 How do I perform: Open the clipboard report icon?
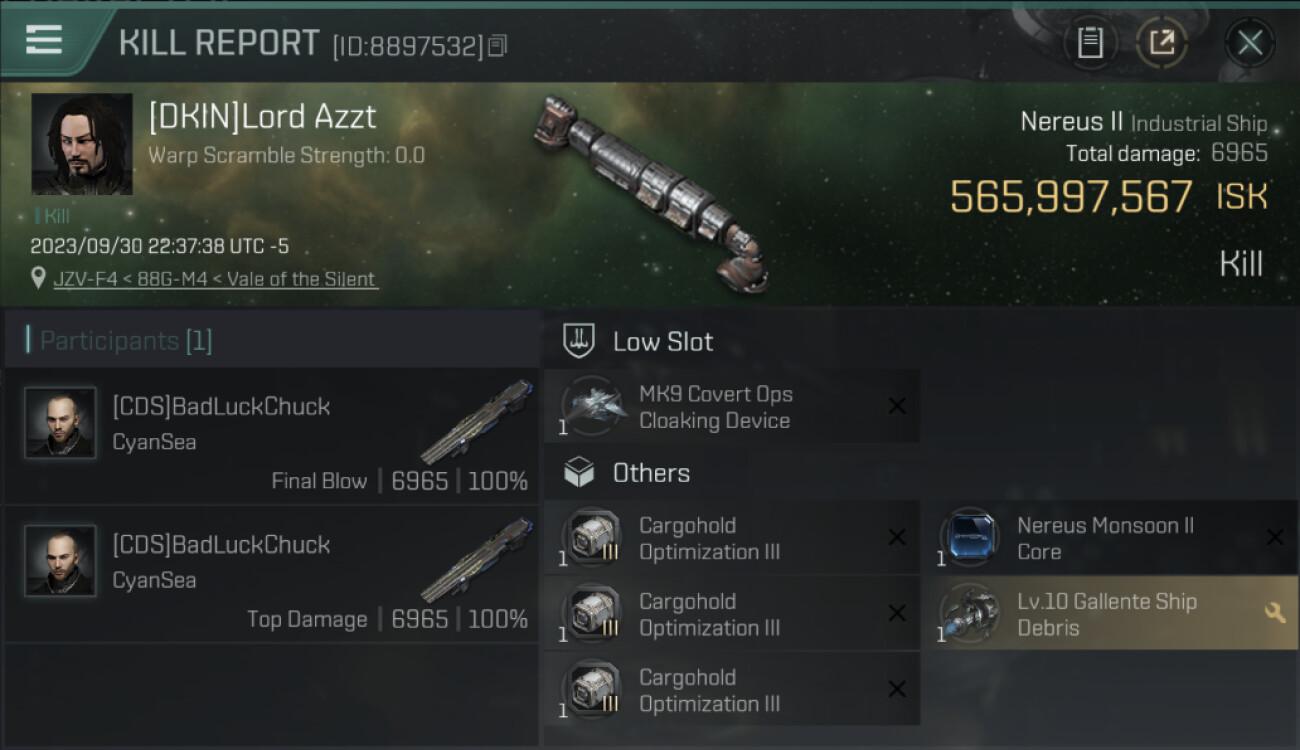pos(1090,43)
